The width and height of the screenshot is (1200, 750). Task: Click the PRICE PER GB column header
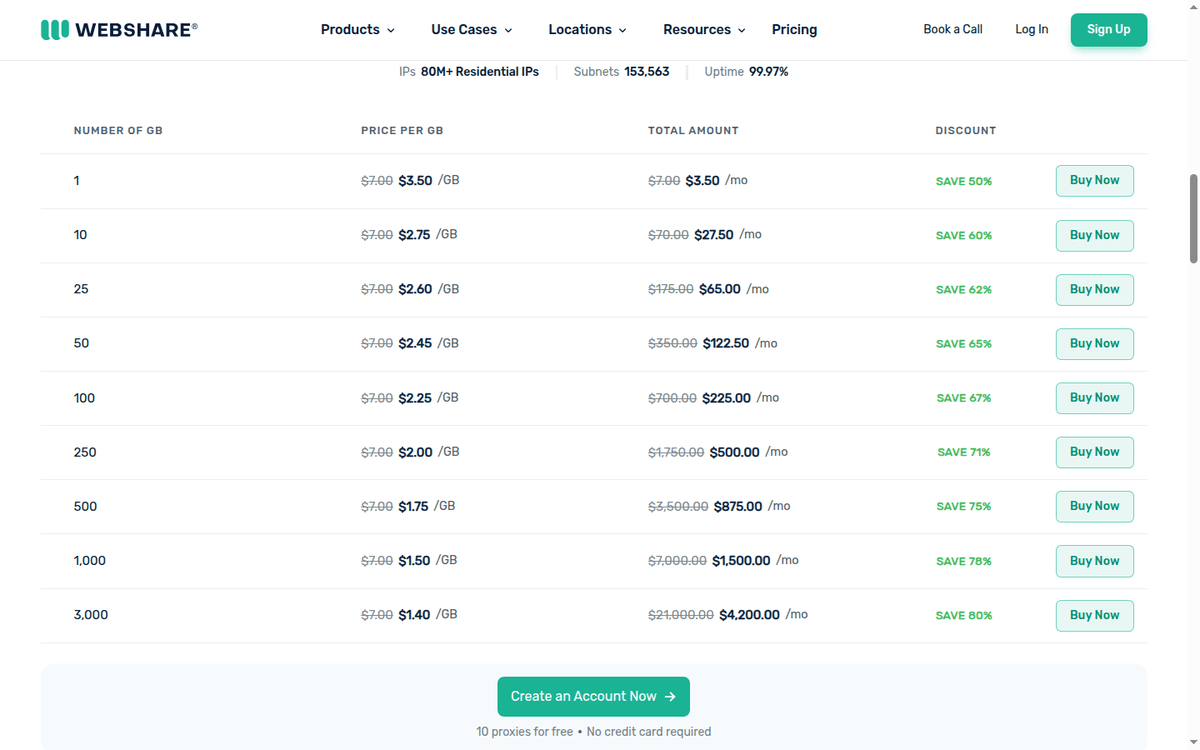pyautogui.click(x=402, y=131)
